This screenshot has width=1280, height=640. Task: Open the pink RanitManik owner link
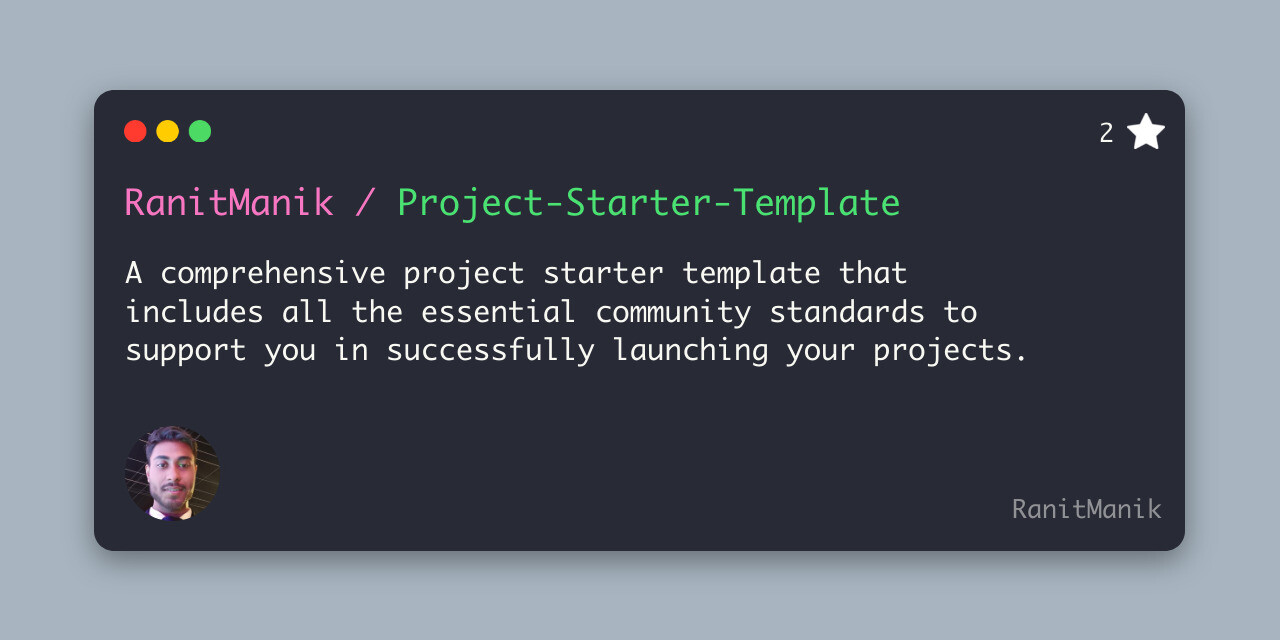coord(229,203)
